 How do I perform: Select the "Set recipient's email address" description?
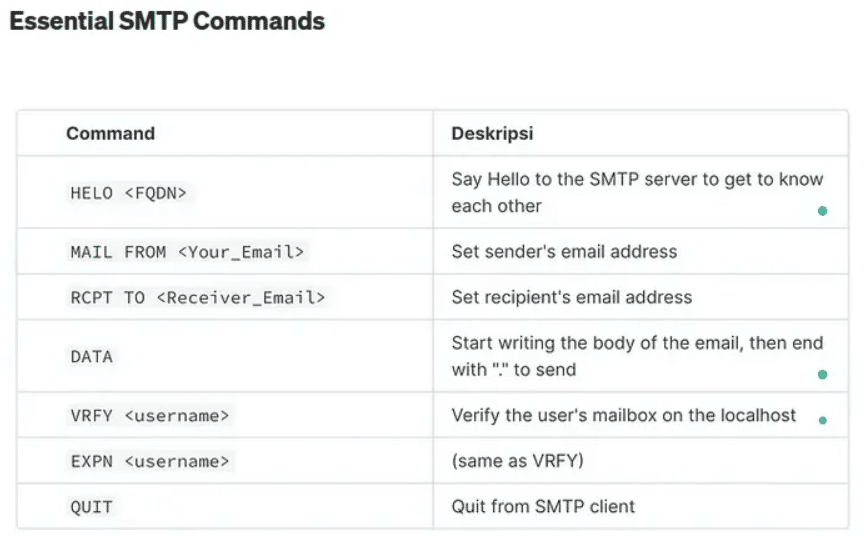coord(571,297)
